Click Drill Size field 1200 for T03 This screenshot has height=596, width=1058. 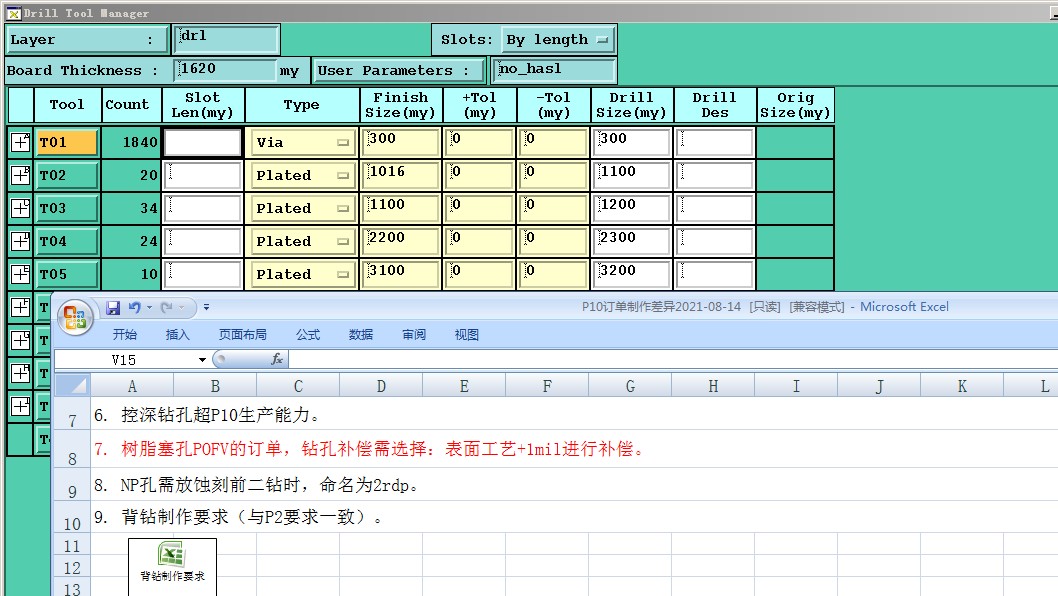tap(632, 209)
